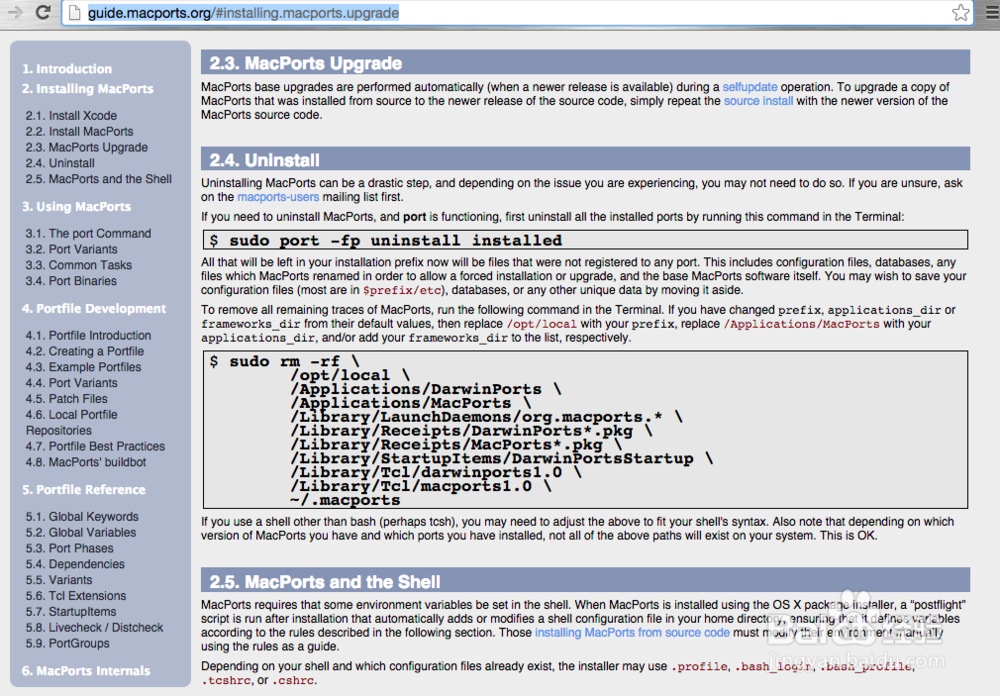
Task: Focus the guide.macports.org address bar
Action: point(517,13)
